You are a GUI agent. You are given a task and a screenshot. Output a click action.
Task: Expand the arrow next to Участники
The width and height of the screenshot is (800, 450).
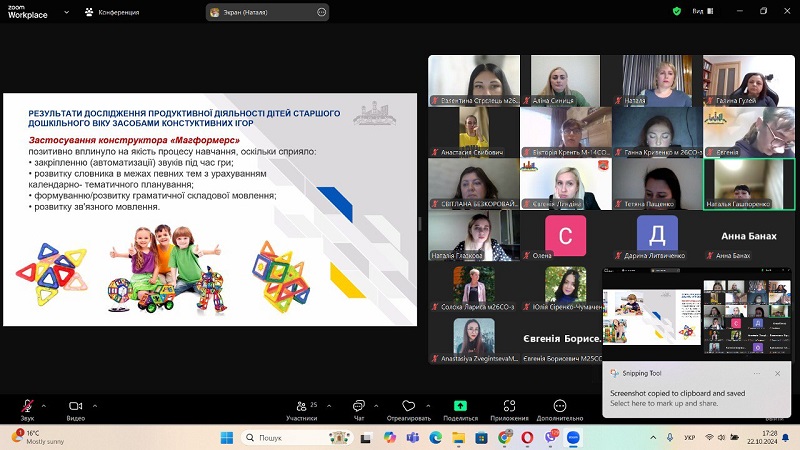click(x=329, y=406)
